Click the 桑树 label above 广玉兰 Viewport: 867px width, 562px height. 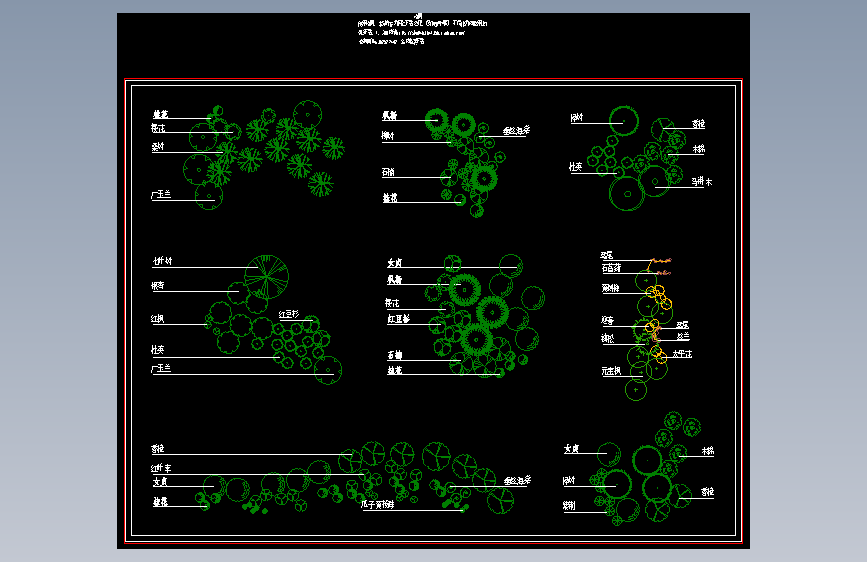pos(158,146)
